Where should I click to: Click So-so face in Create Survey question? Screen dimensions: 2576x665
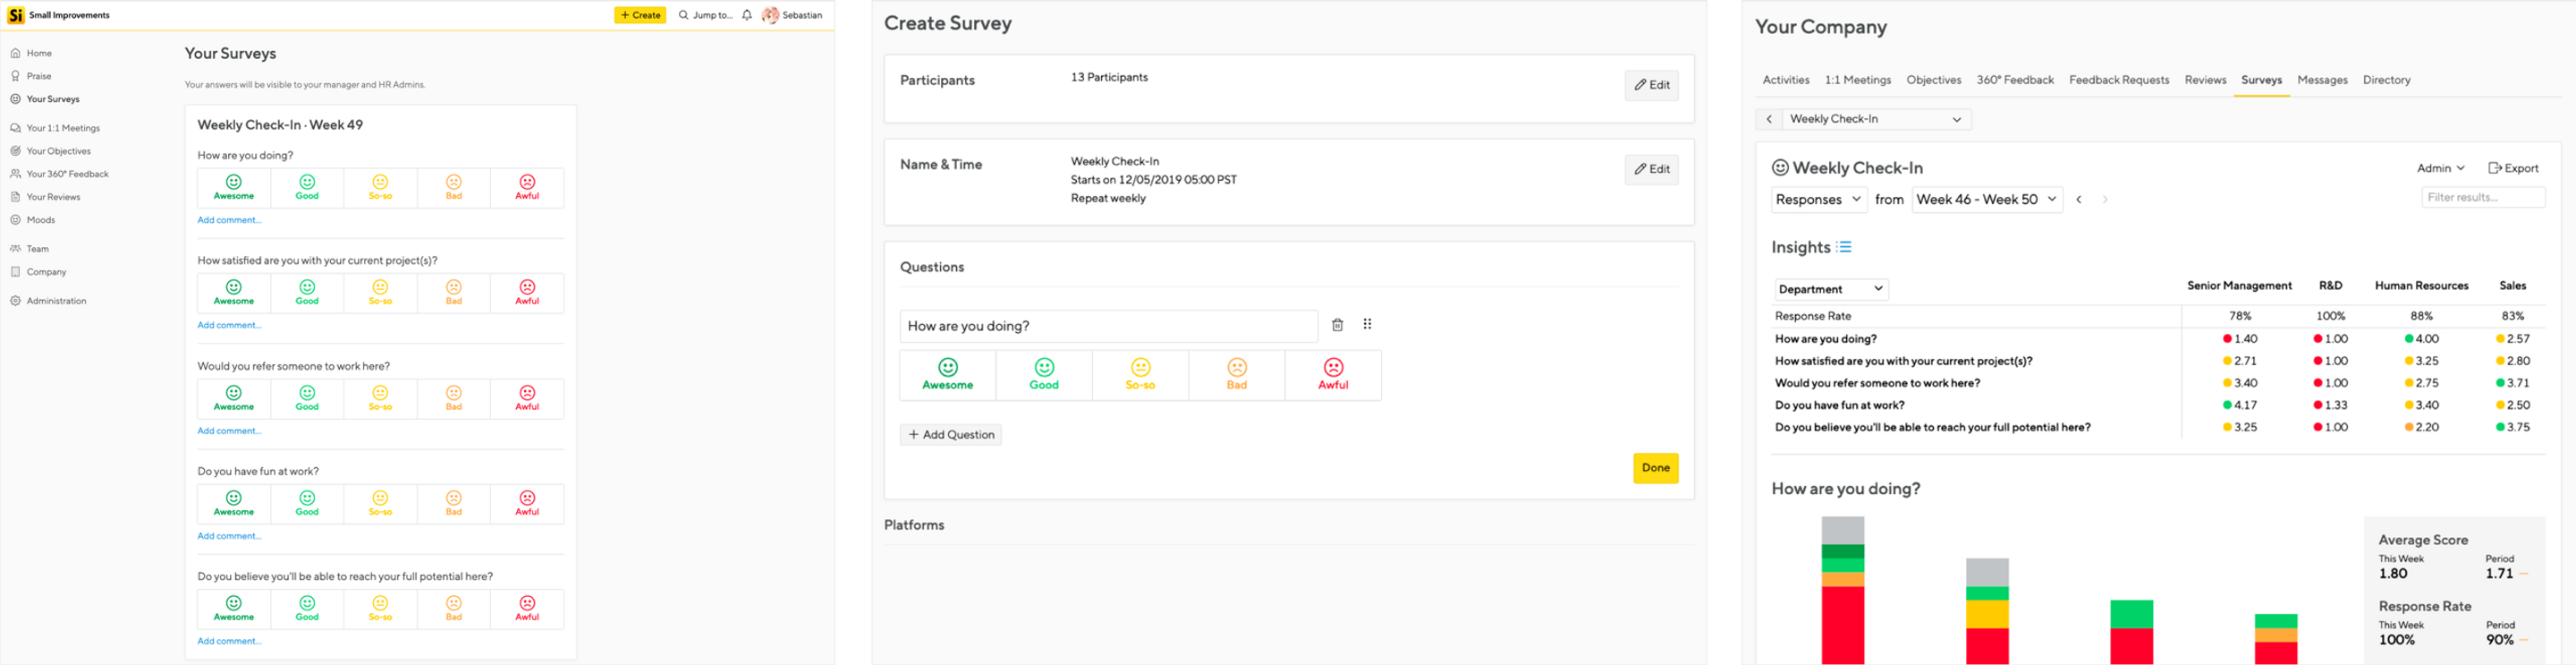point(1140,375)
